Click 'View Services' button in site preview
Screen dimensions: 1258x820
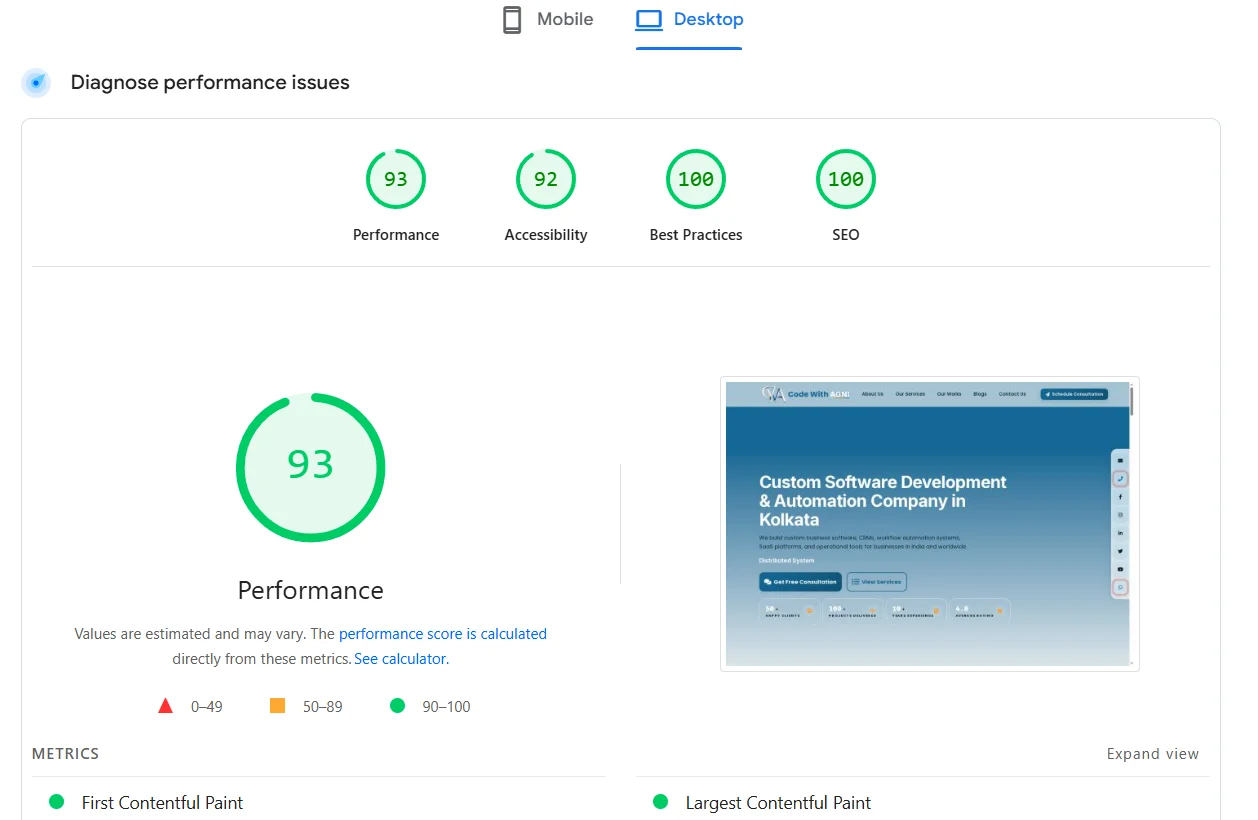click(877, 581)
